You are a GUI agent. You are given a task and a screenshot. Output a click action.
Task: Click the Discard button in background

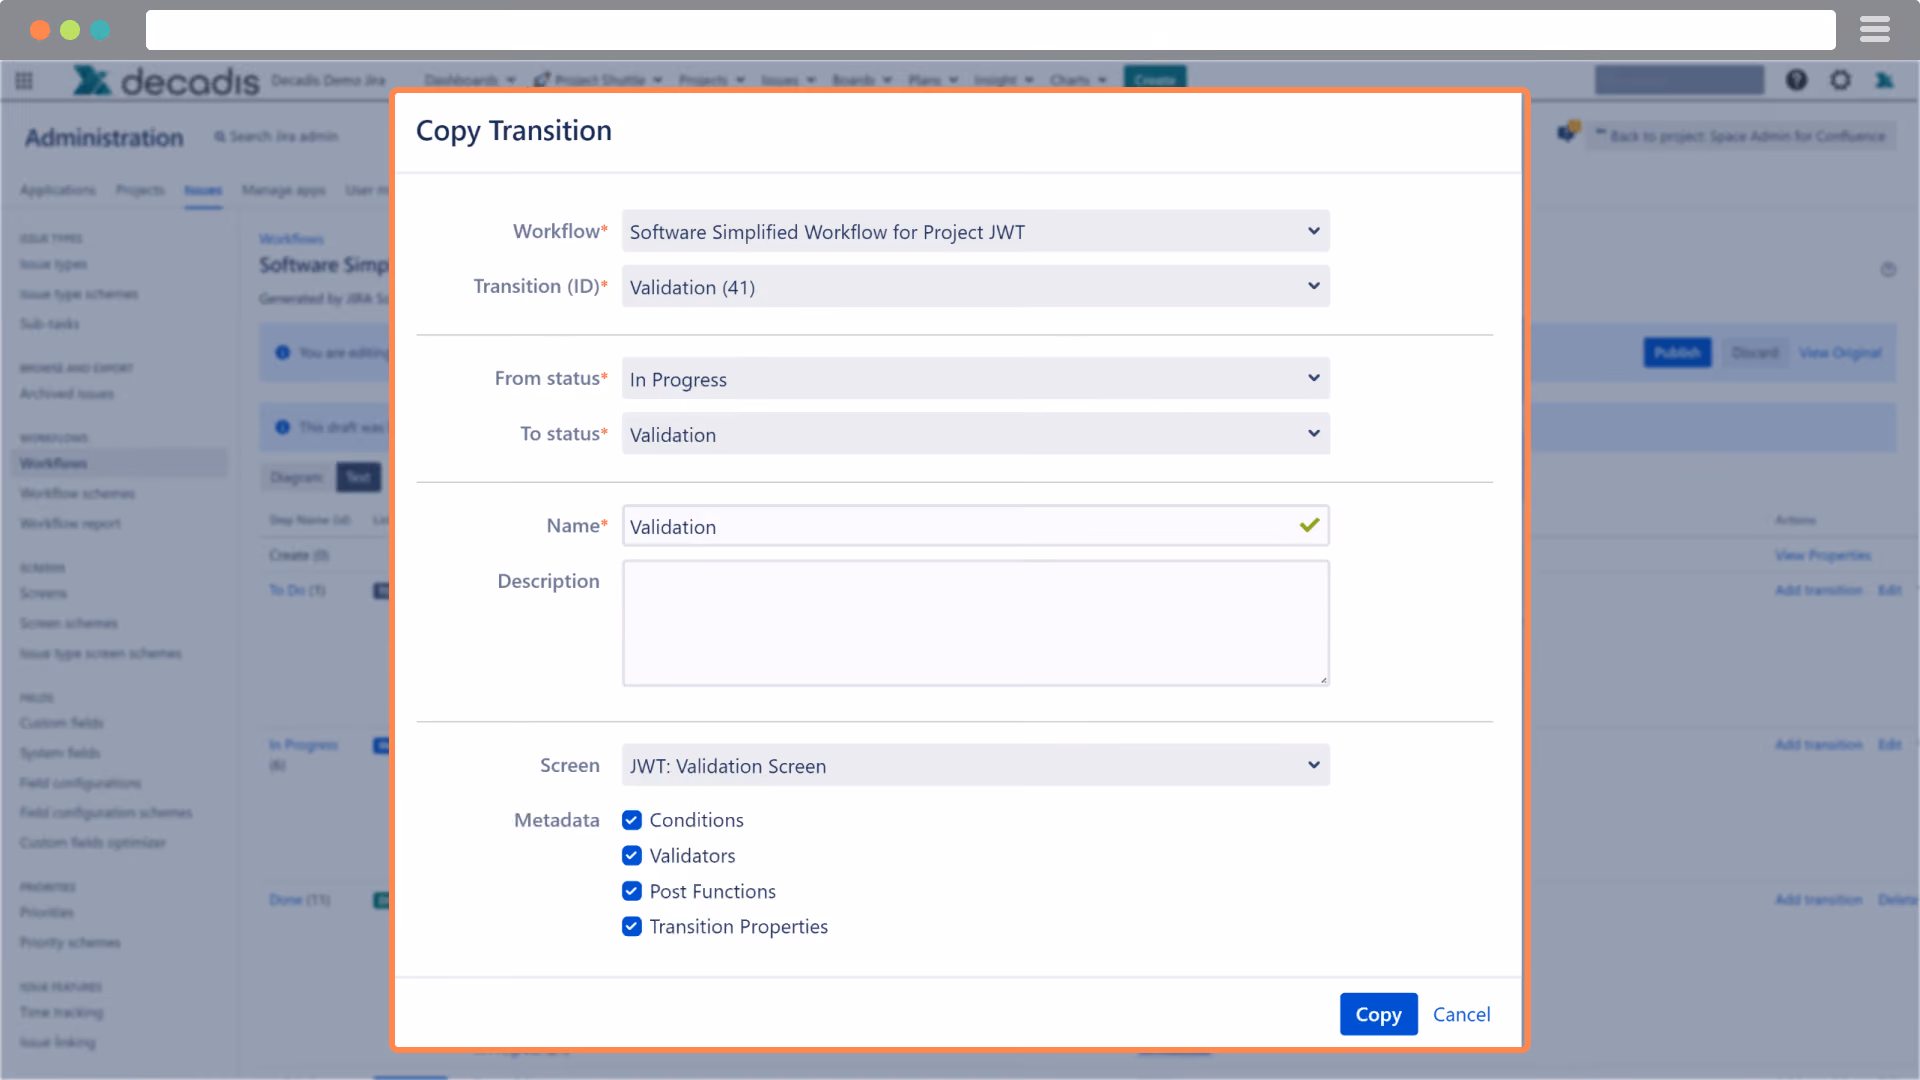1755,353
